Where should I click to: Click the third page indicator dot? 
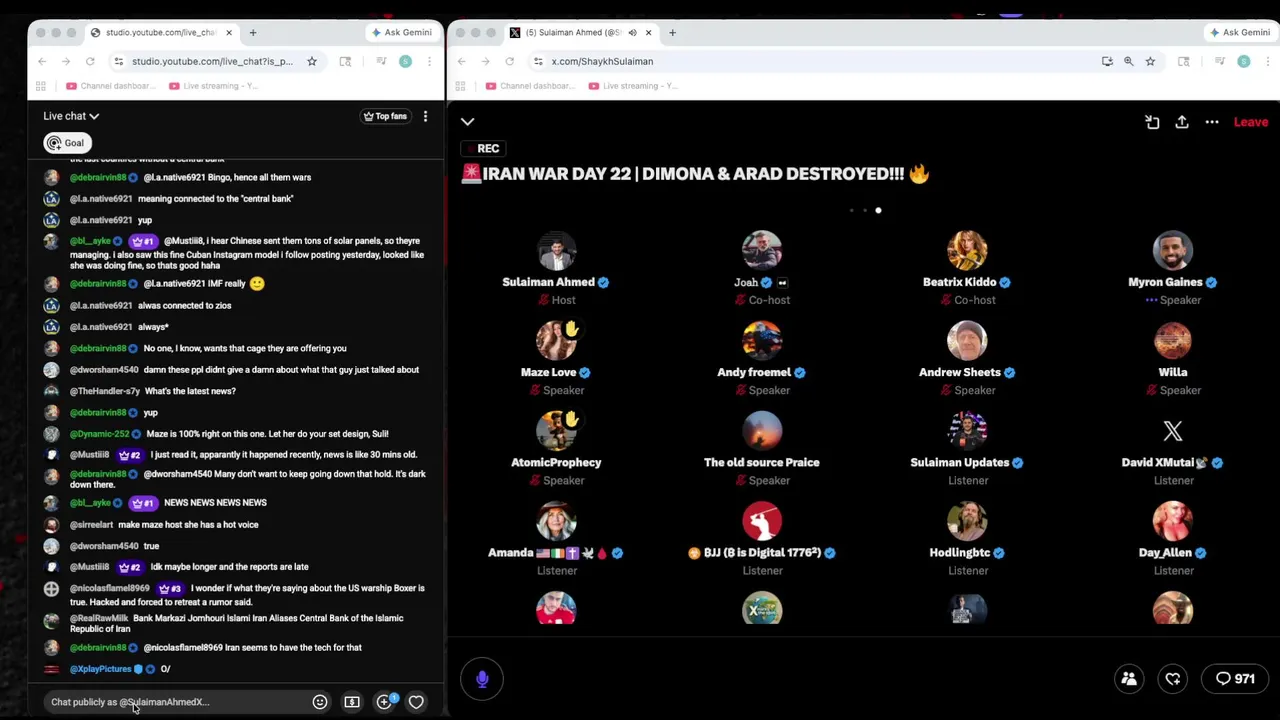pyautogui.click(x=878, y=210)
